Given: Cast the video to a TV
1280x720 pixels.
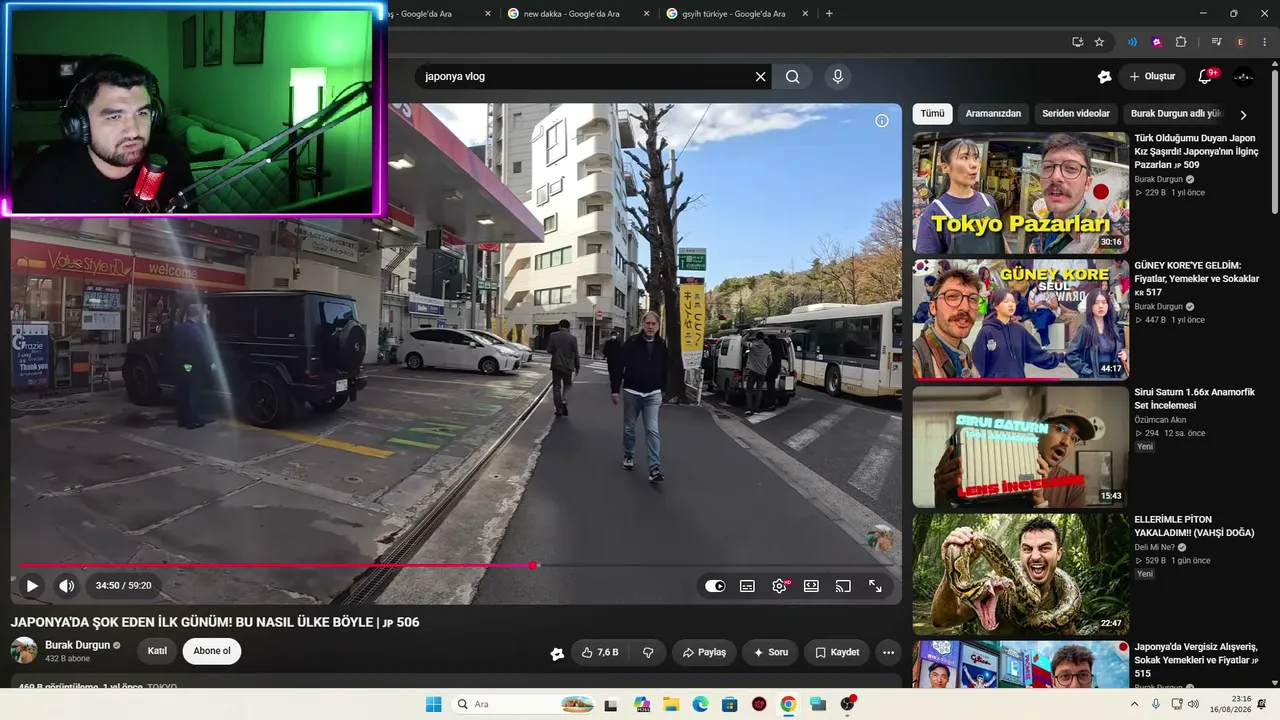Looking at the screenshot, I should click(x=843, y=586).
